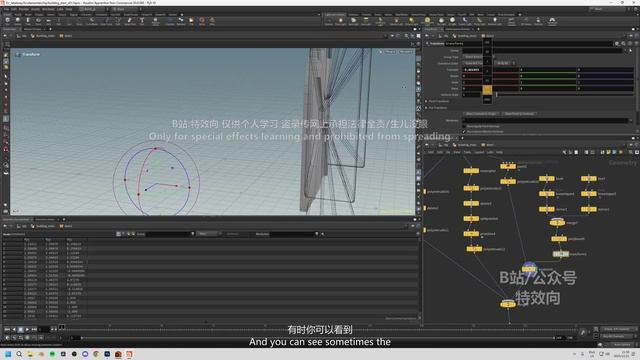
Task: Open the File menu
Action: [x=6, y=9]
